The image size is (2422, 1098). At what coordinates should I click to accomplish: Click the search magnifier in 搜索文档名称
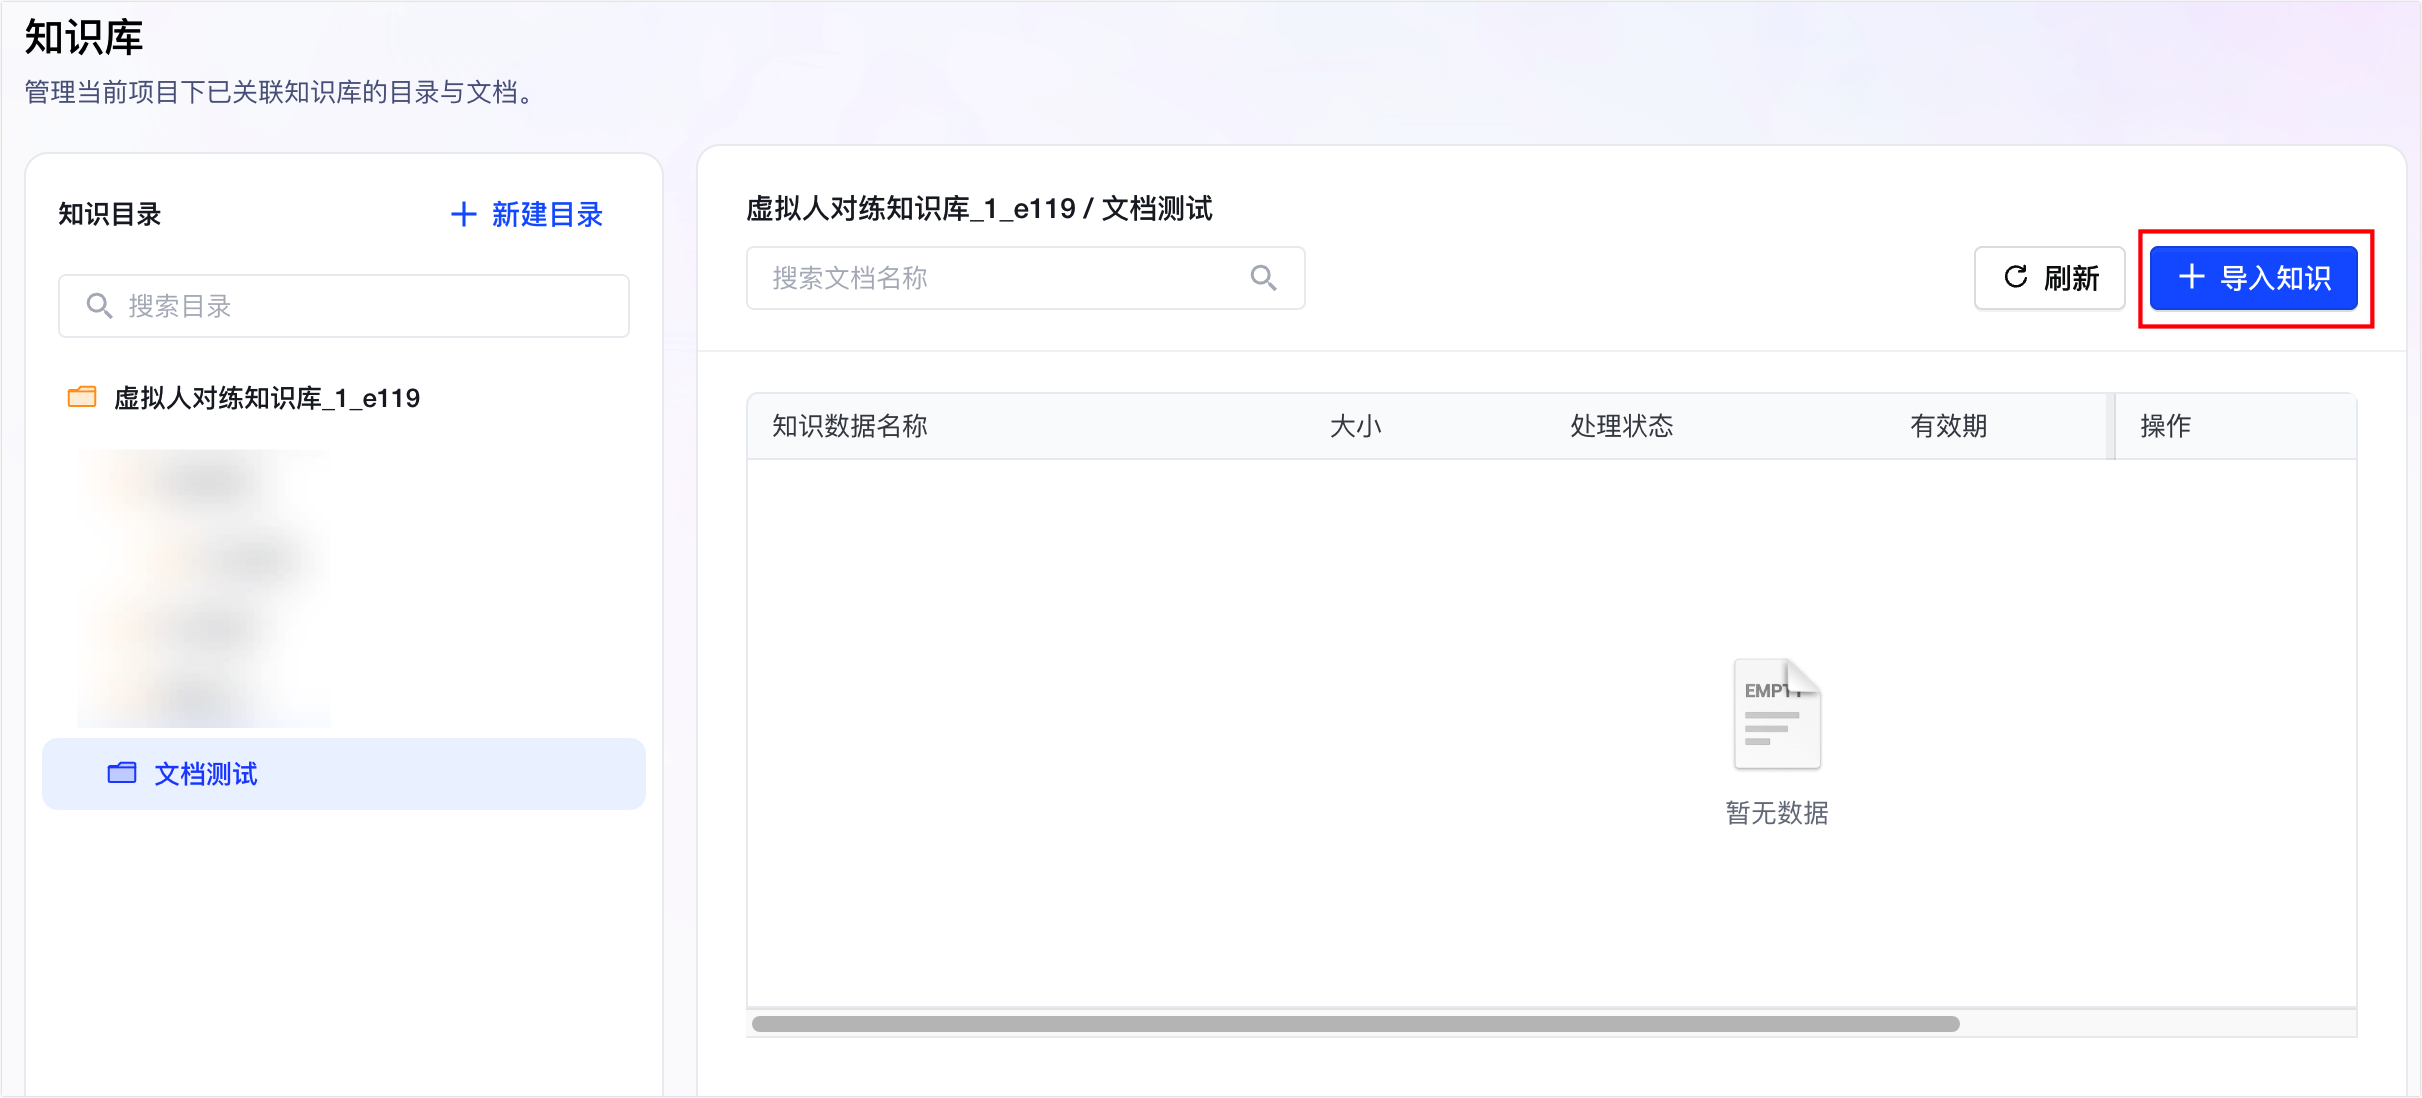point(1263,278)
